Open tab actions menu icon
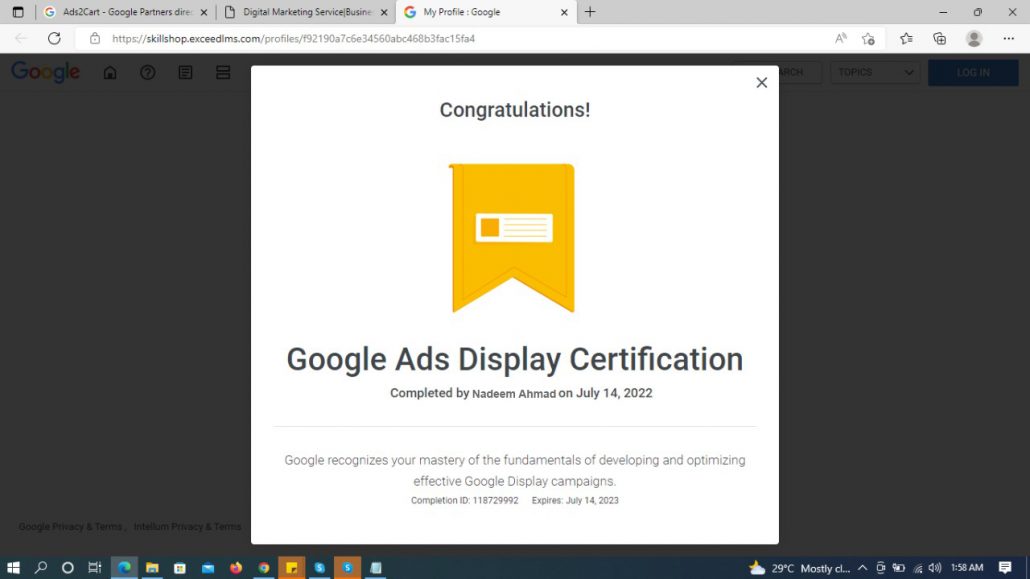This screenshot has width=1030, height=579. (18, 12)
